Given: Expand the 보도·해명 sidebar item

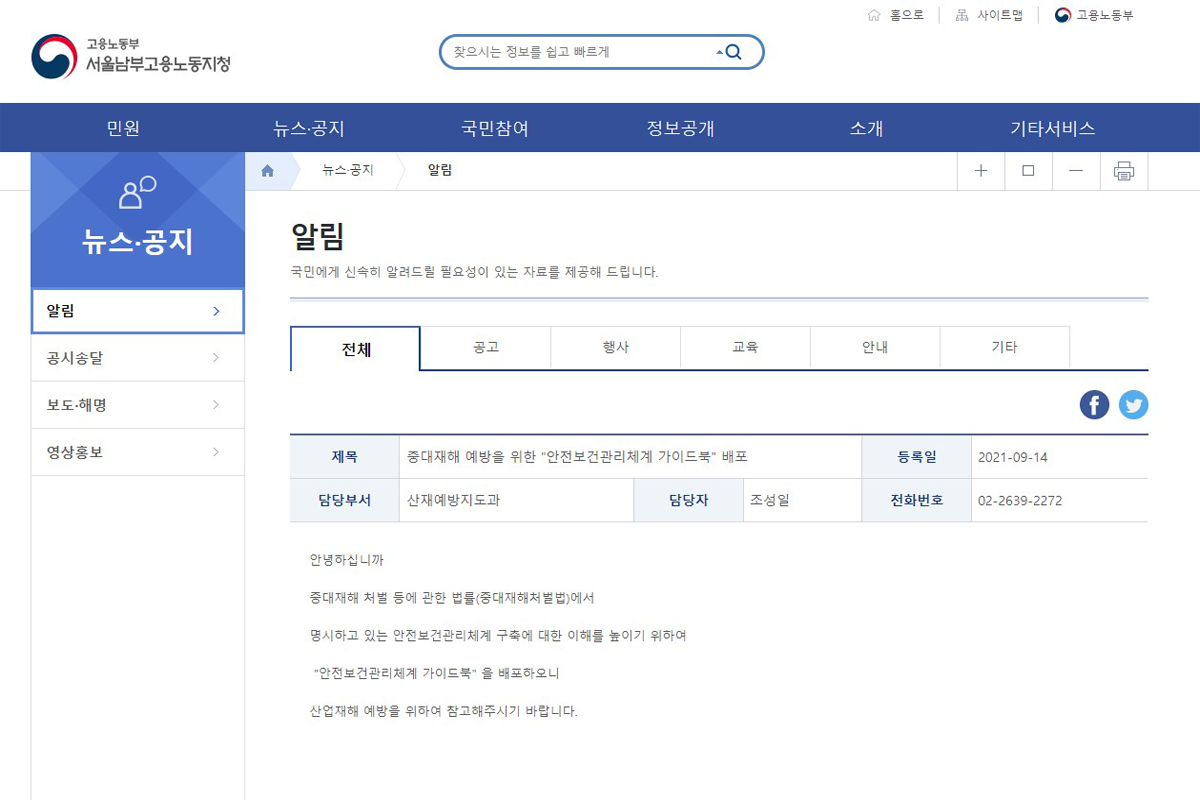Looking at the screenshot, I should pyautogui.click(x=137, y=405).
